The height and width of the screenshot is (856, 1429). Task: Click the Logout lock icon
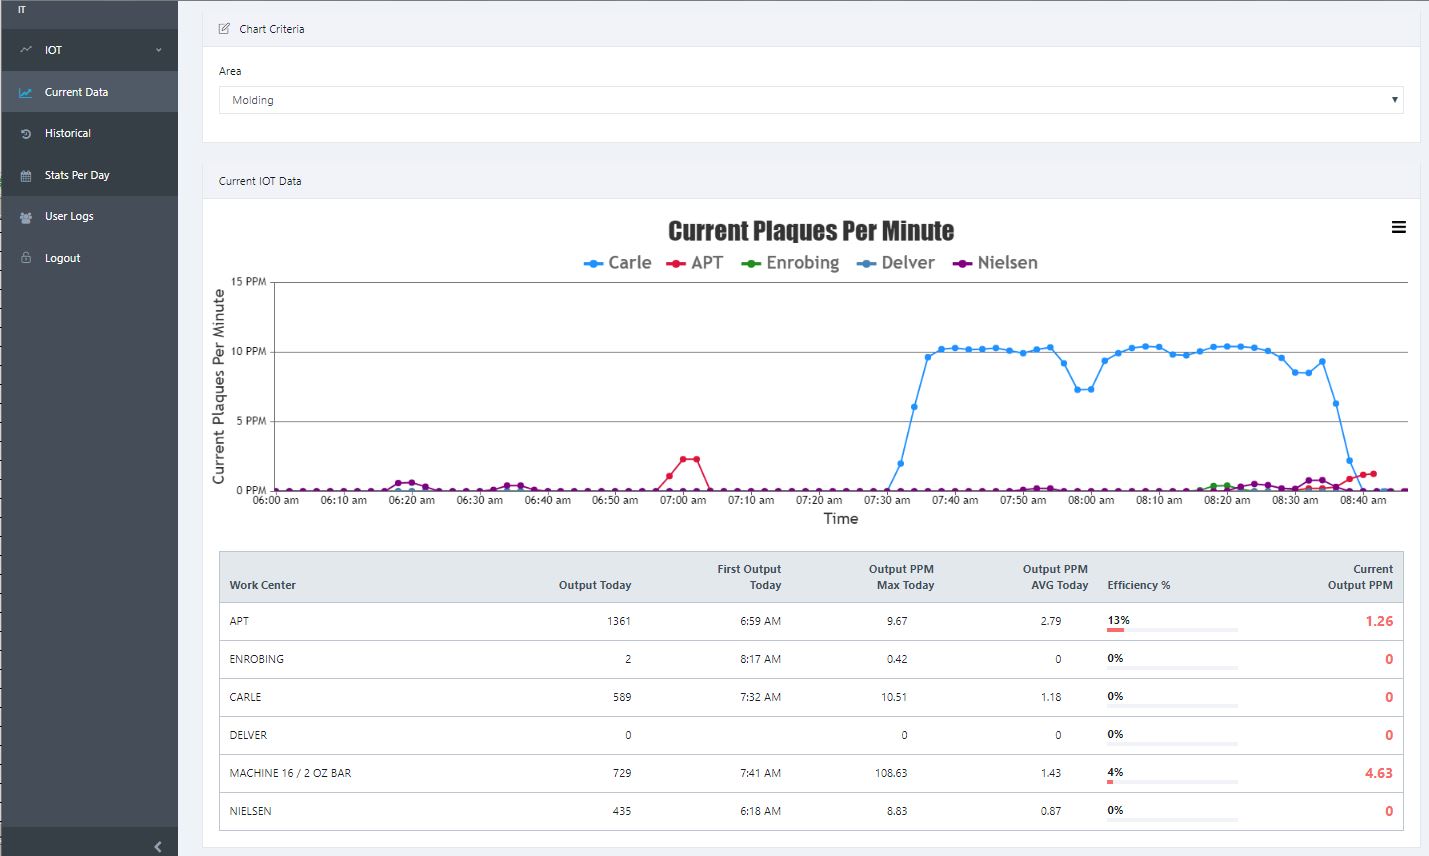26,258
